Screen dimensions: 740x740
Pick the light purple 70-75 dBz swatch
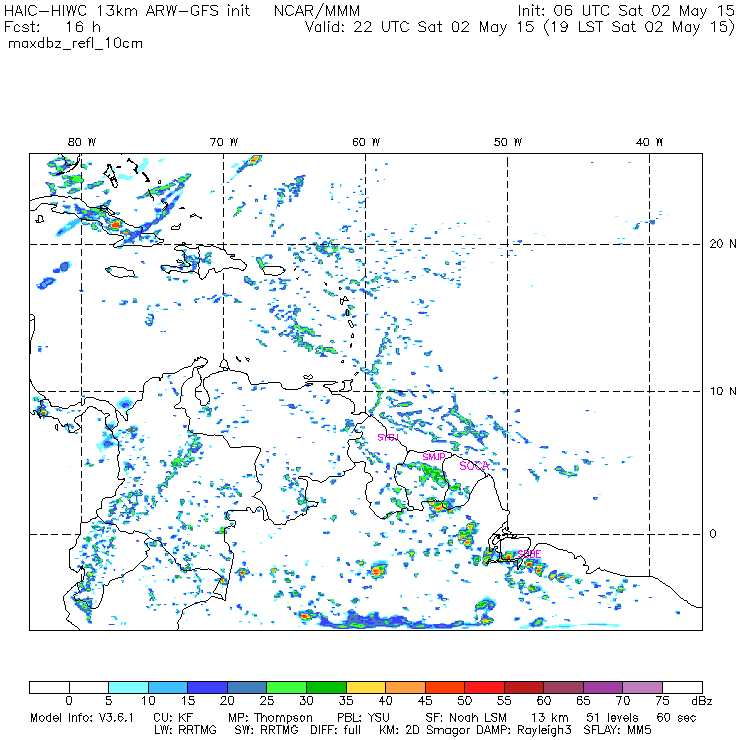(x=643, y=687)
